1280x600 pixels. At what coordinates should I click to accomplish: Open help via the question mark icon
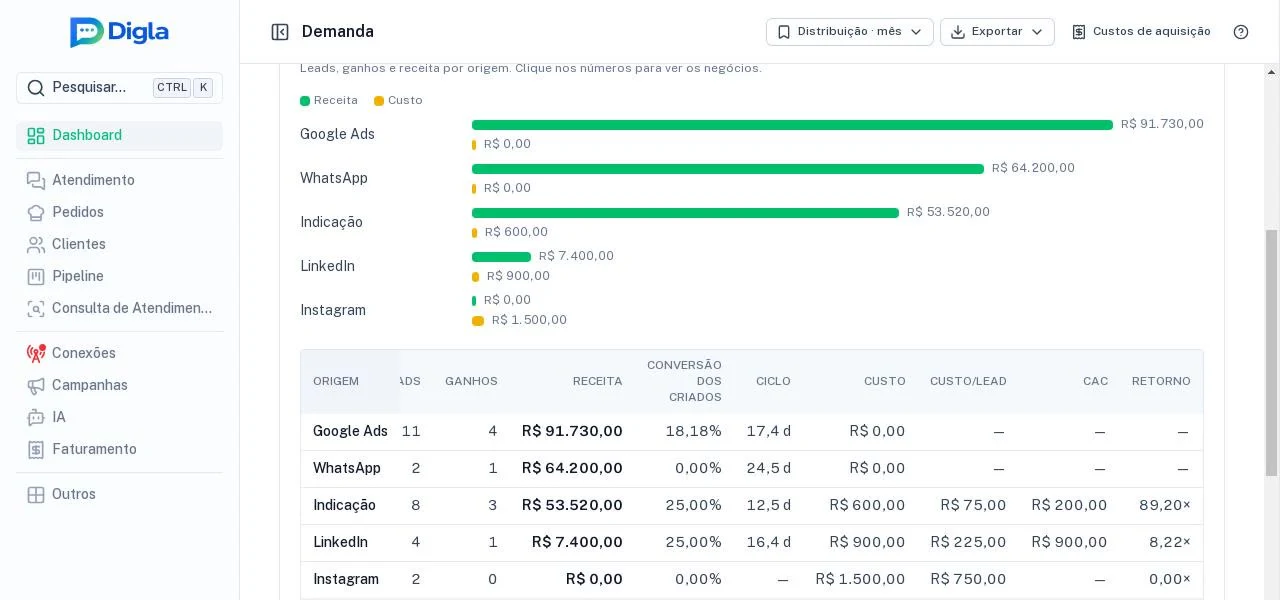(x=1241, y=32)
